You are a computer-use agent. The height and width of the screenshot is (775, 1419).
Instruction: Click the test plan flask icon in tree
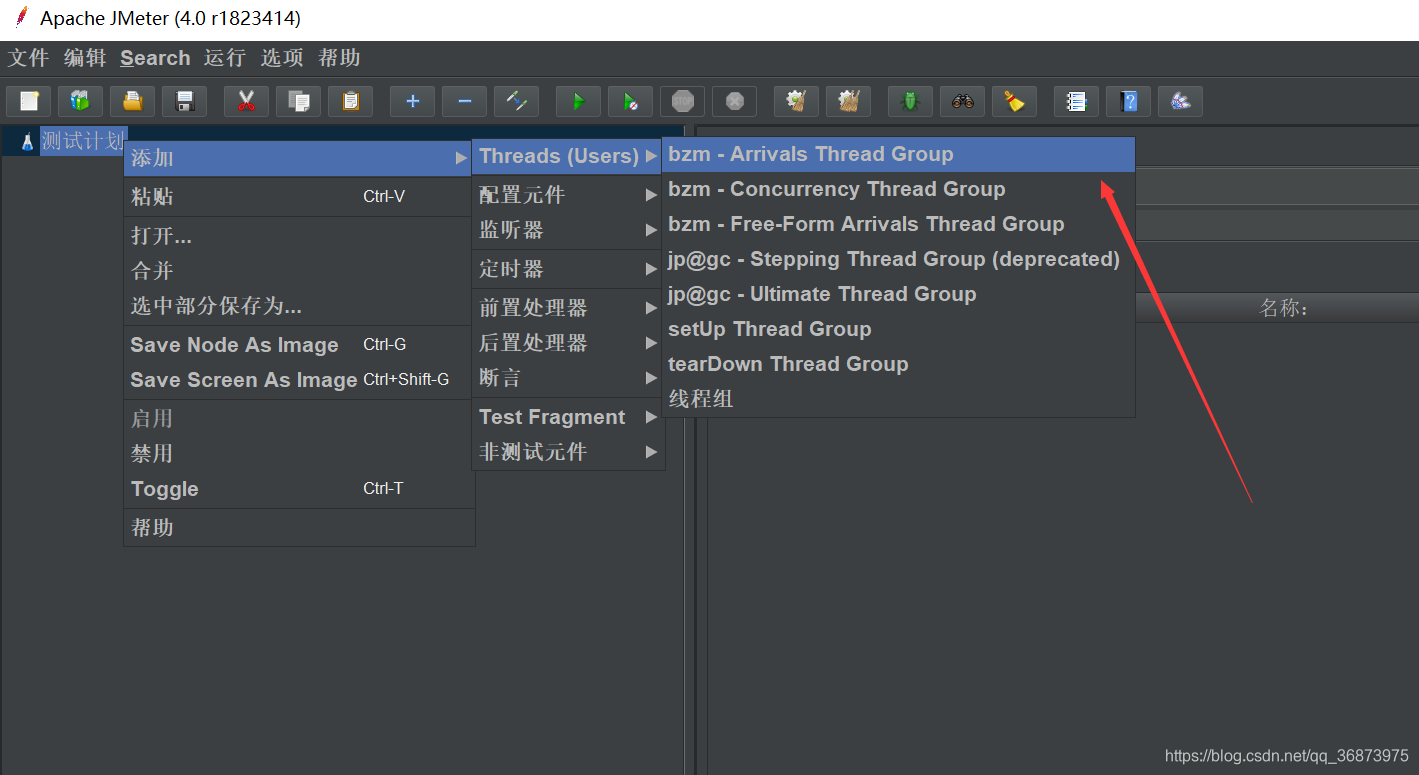(x=27, y=142)
